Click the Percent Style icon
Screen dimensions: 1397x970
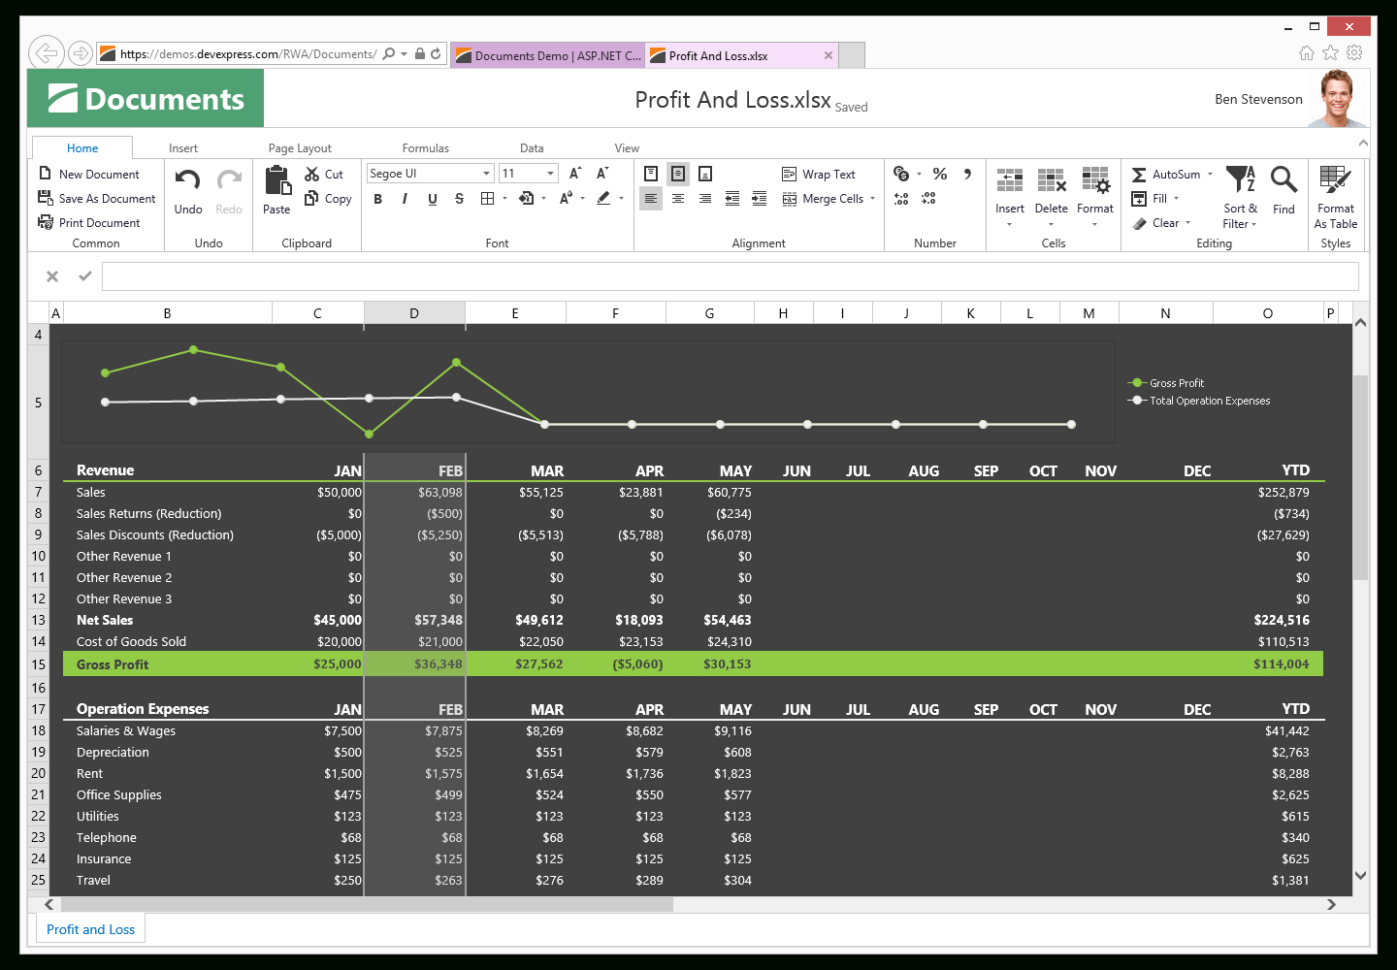(939, 173)
